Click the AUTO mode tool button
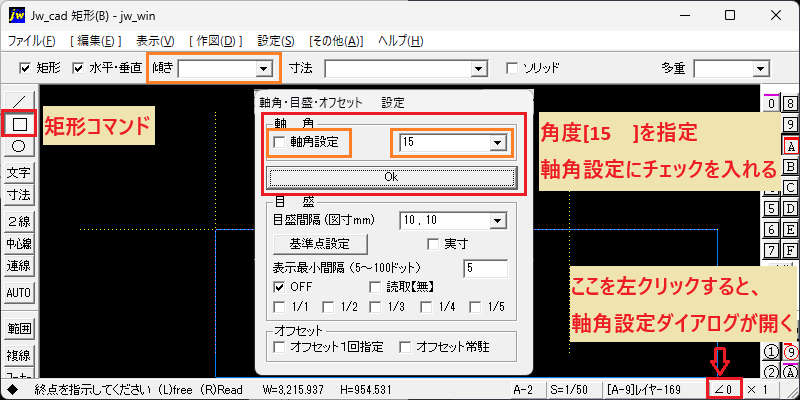 [19, 293]
